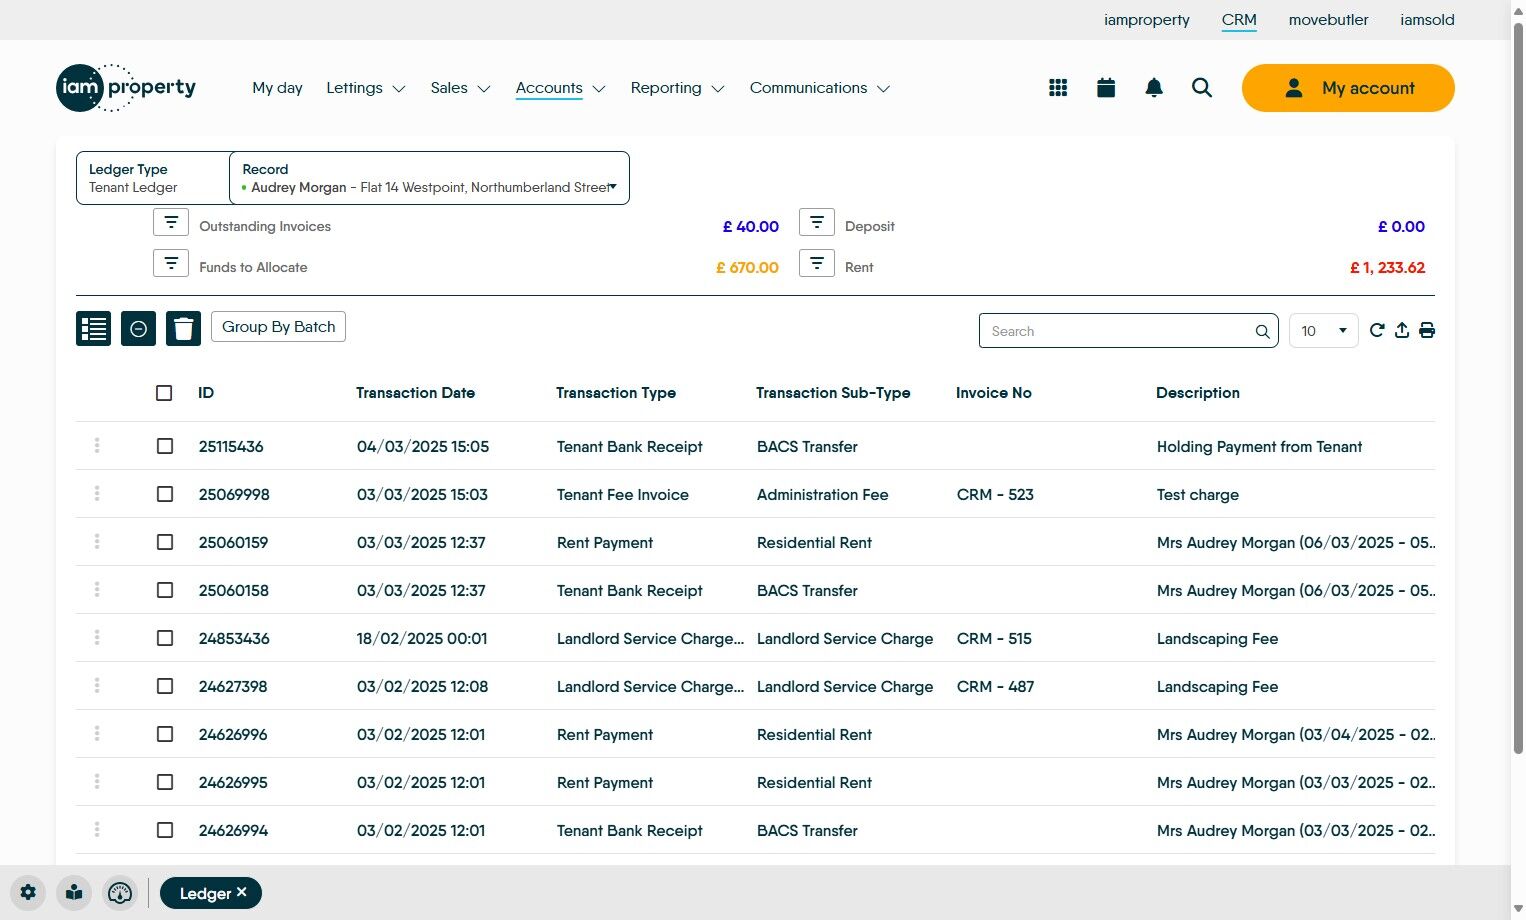Click the magnifier search icon in header
This screenshot has width=1526, height=920.
[1202, 88]
